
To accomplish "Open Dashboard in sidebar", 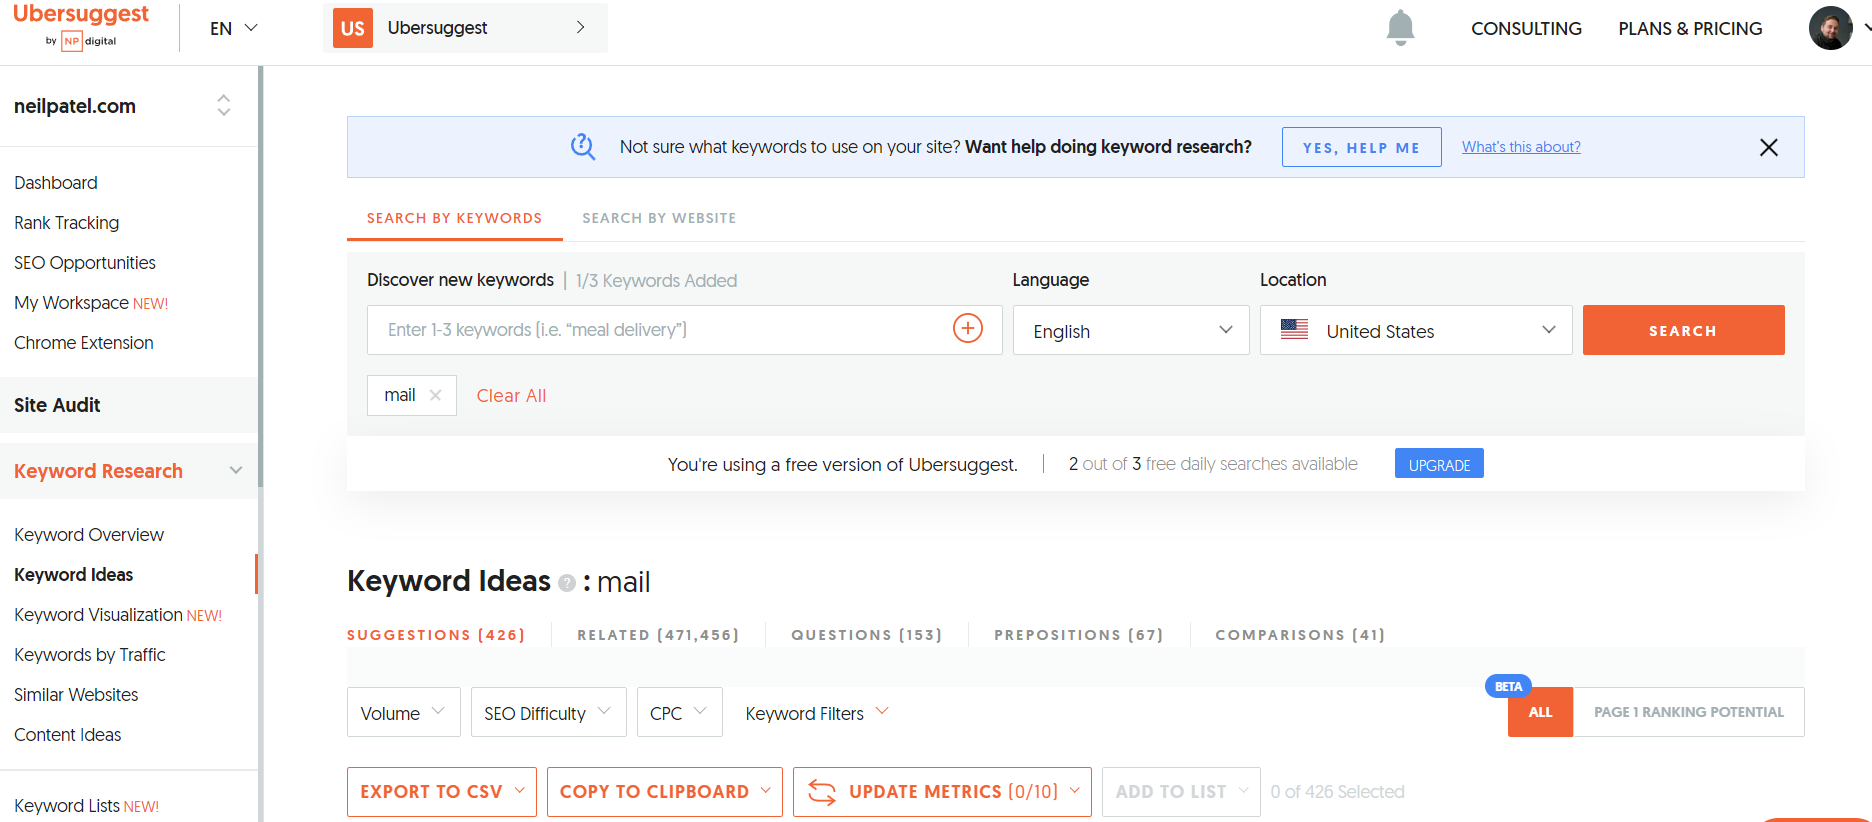I will point(56,183).
